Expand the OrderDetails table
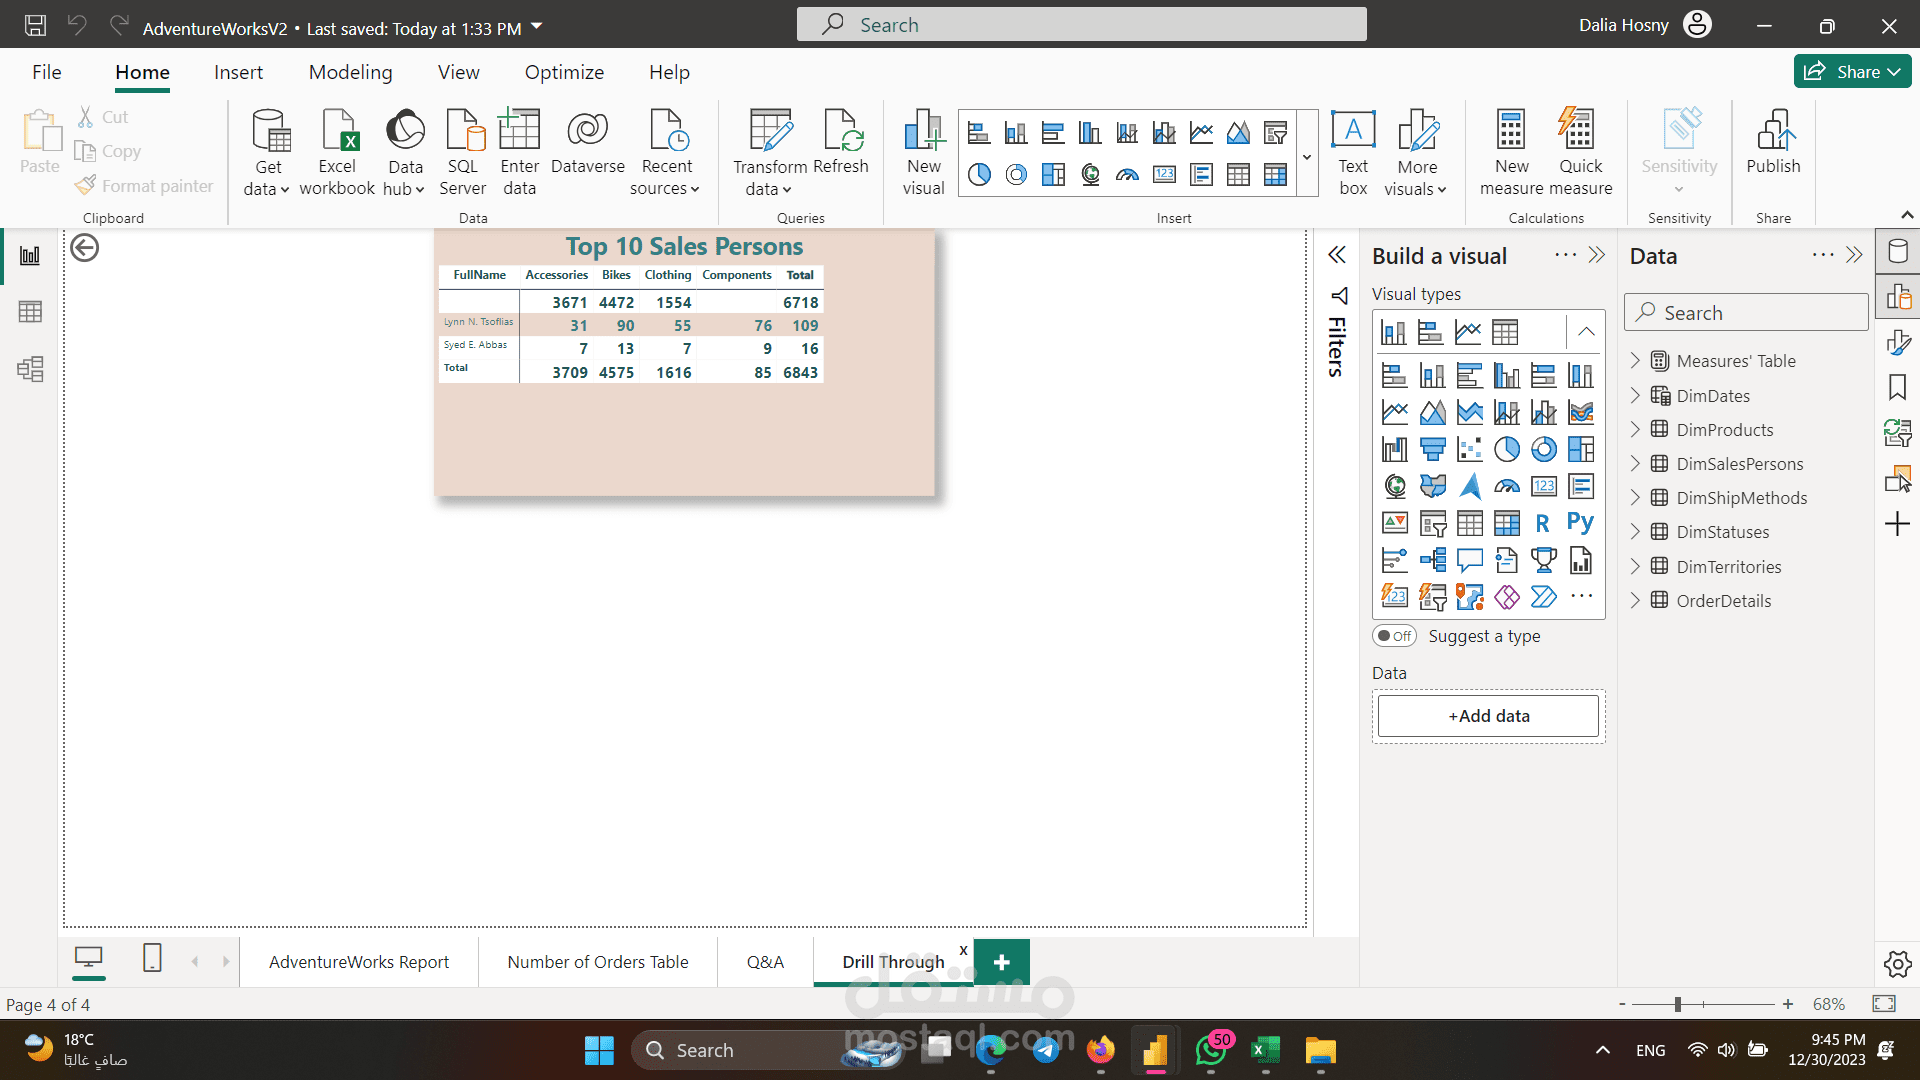Screen dimensions: 1920x1080 coord(1635,601)
